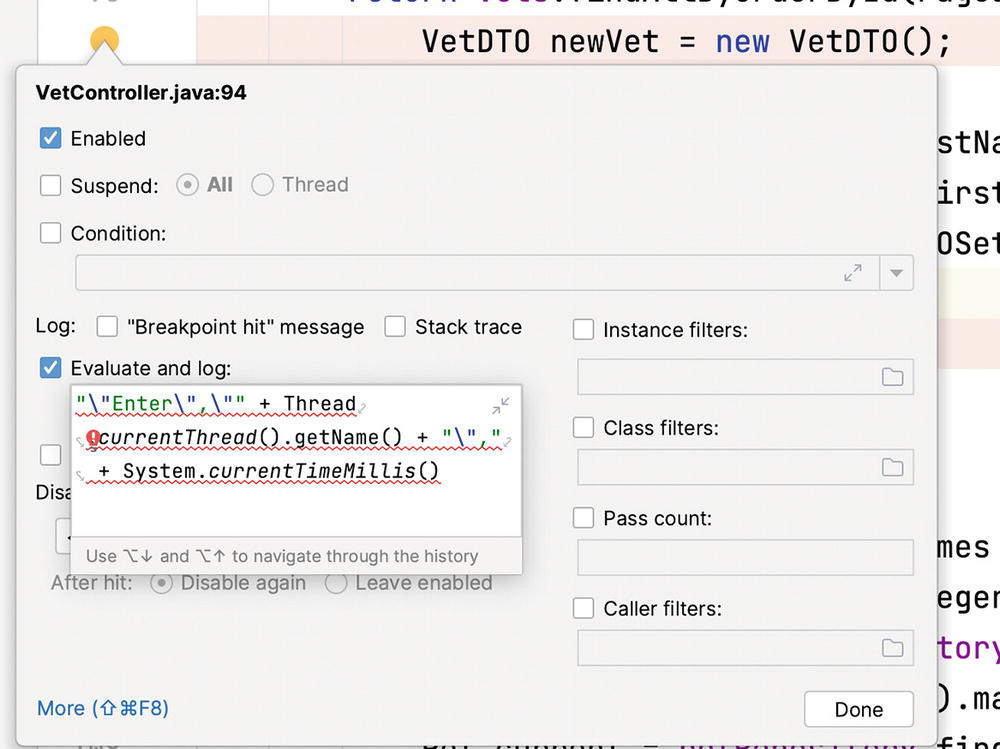This screenshot has height=749, width=1000.
Task: Enable the Pass count checkbox
Action: [584, 519]
